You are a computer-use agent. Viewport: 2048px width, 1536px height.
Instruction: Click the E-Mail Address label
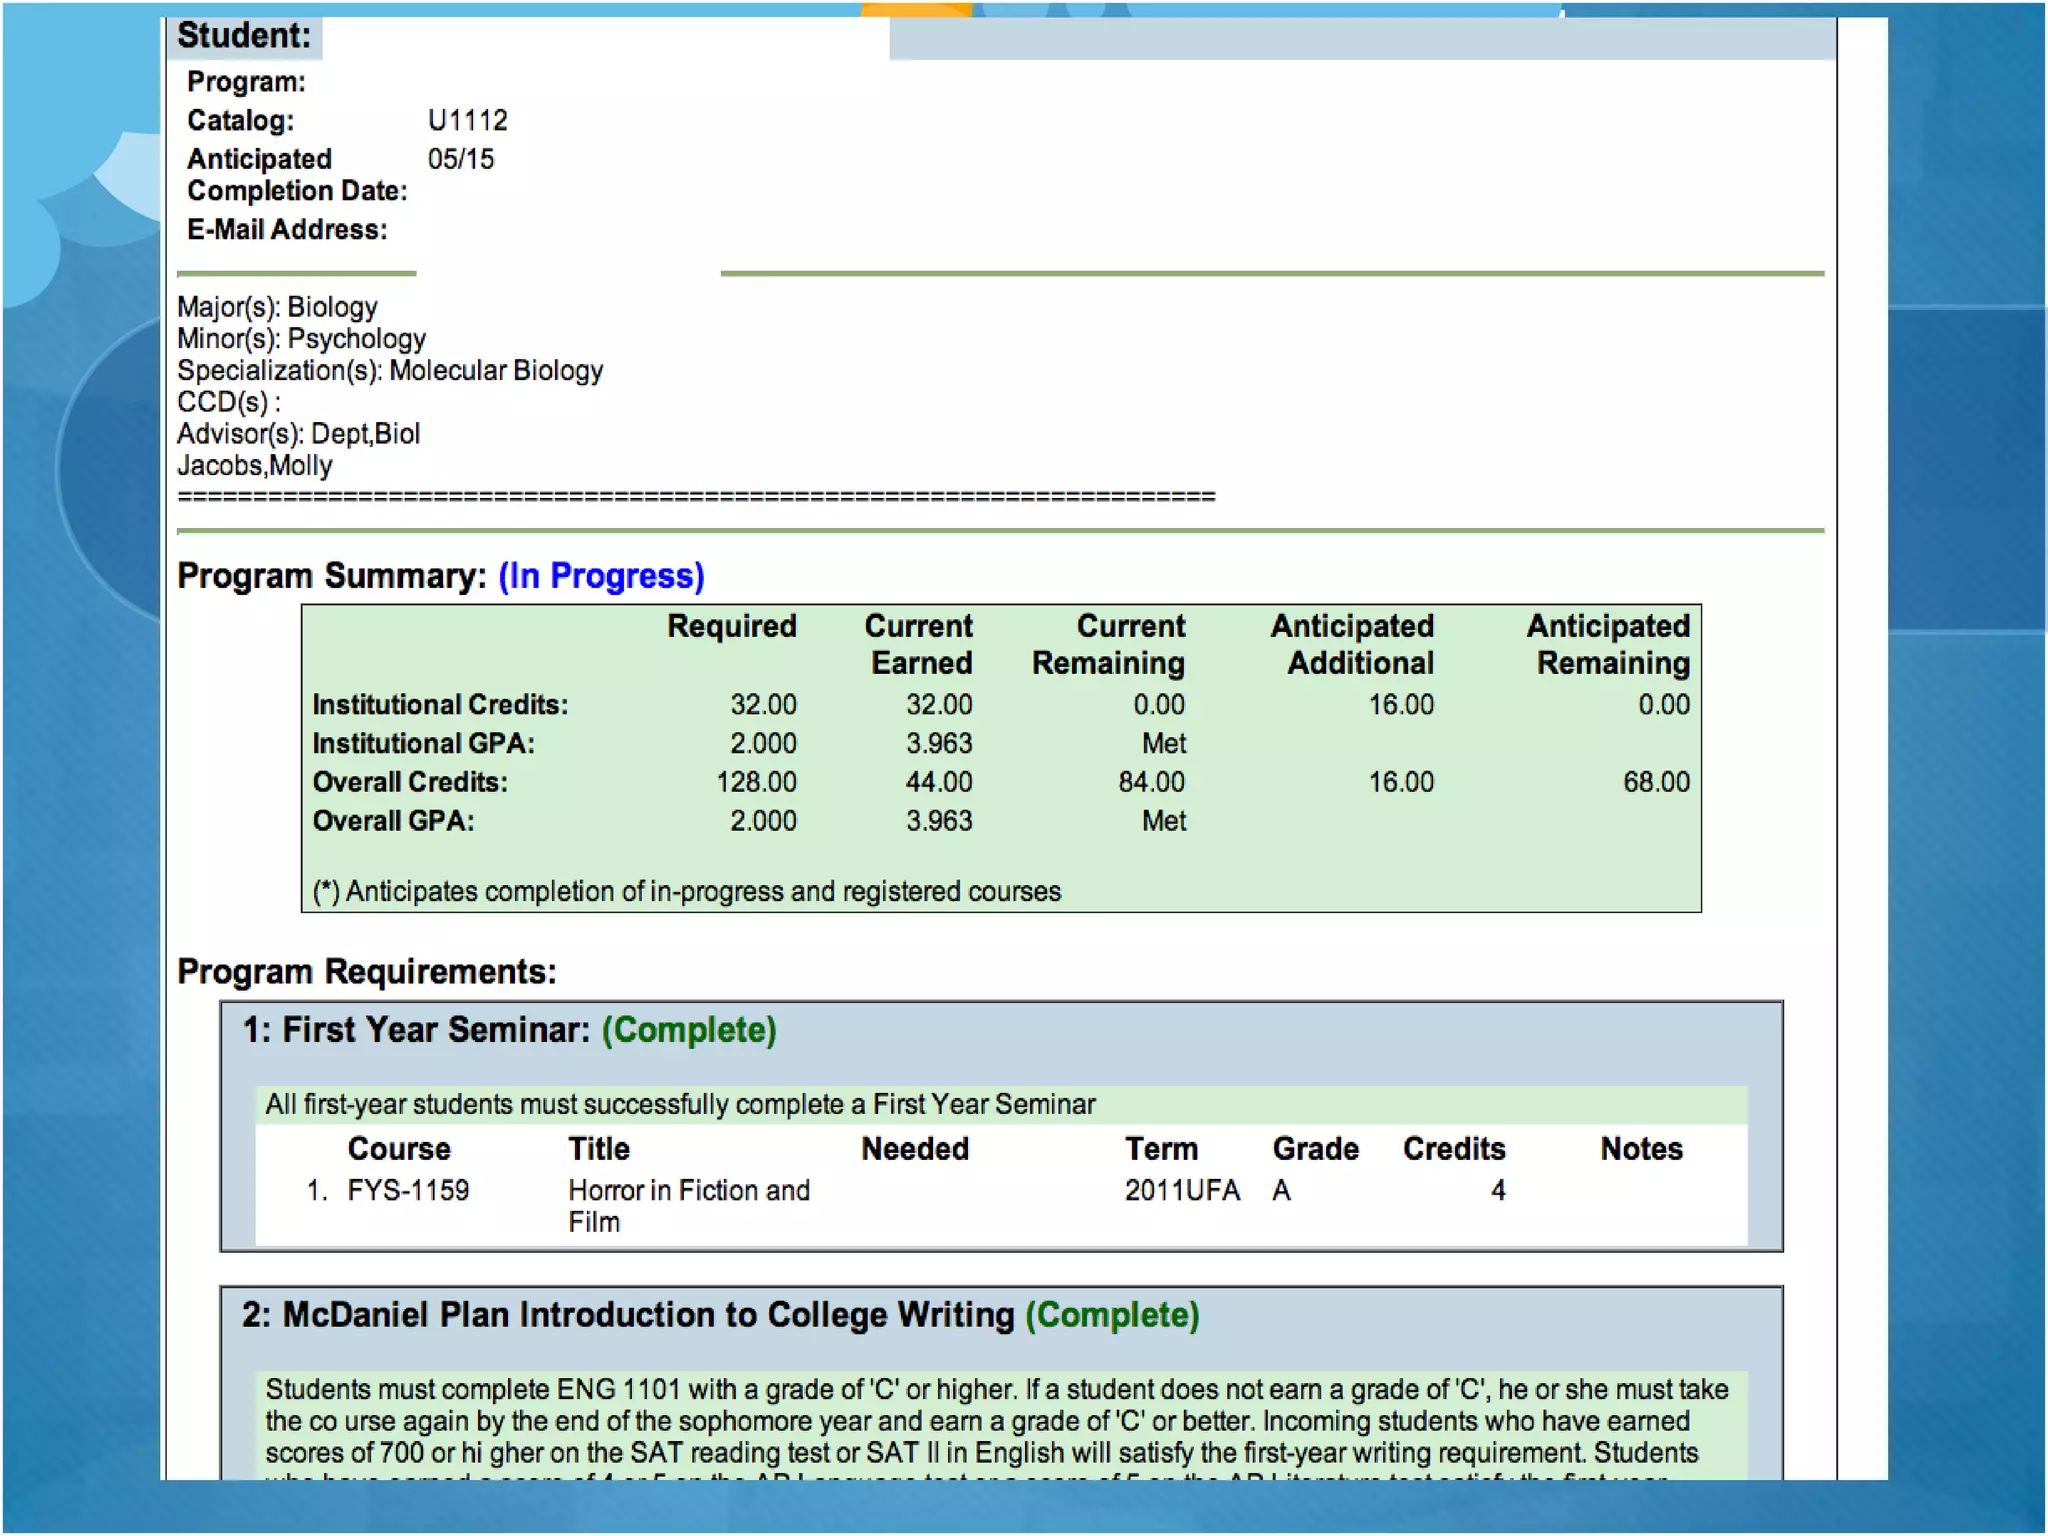click(287, 230)
